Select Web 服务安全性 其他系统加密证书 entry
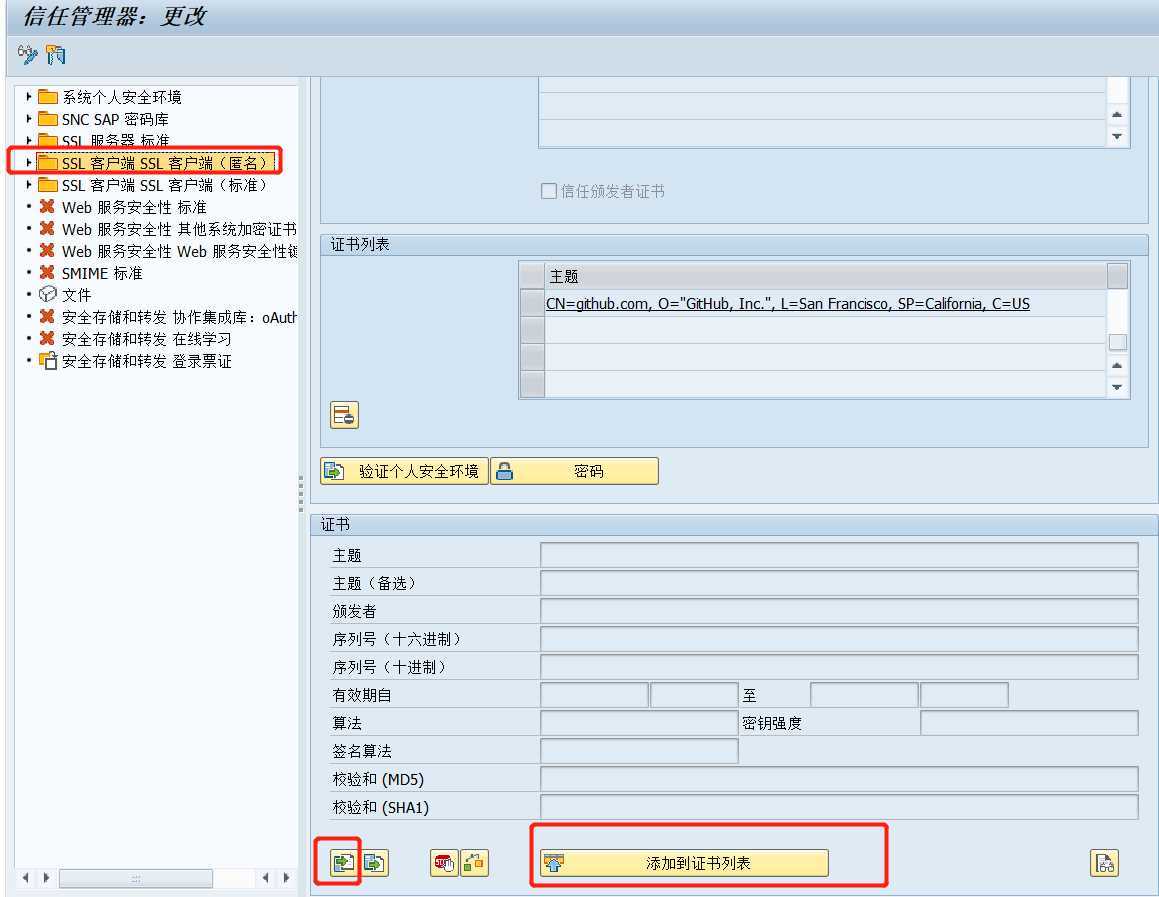 click(179, 229)
